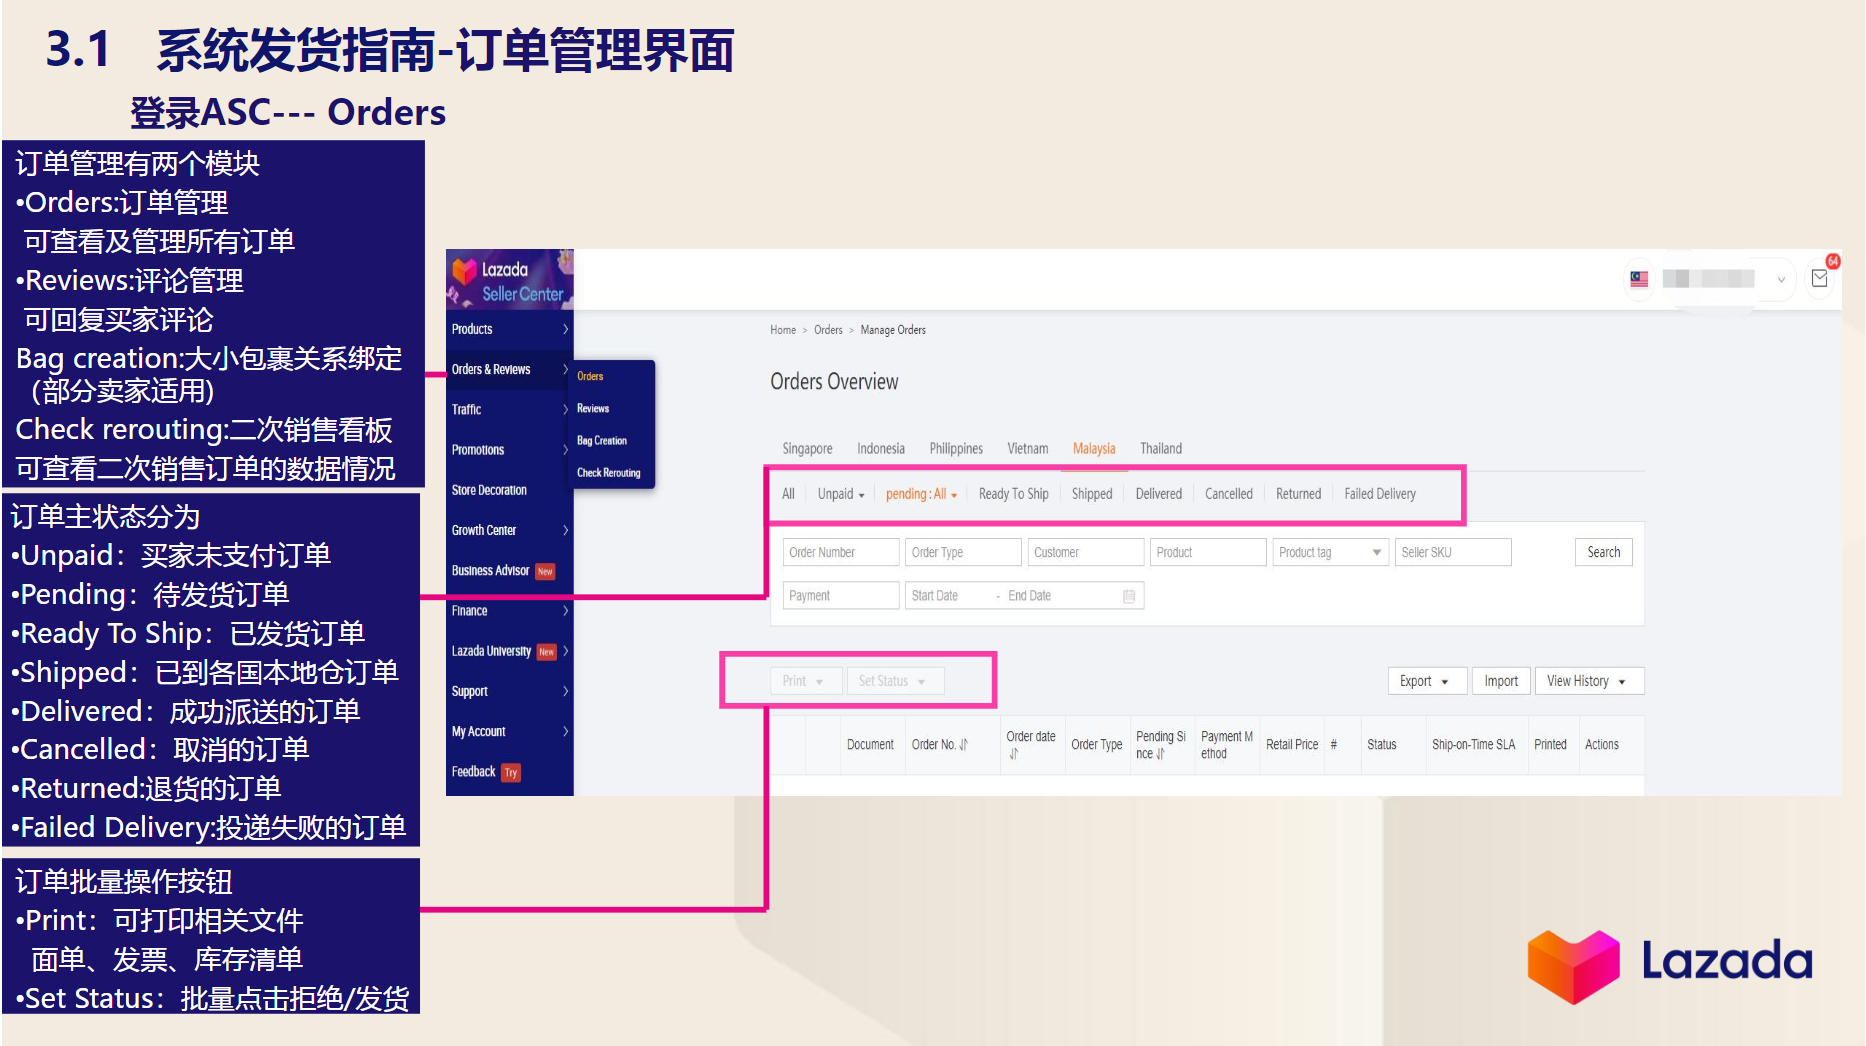1866x1046 pixels.
Task: Filter by Ready To Ship status
Action: pyautogui.click(x=1014, y=494)
